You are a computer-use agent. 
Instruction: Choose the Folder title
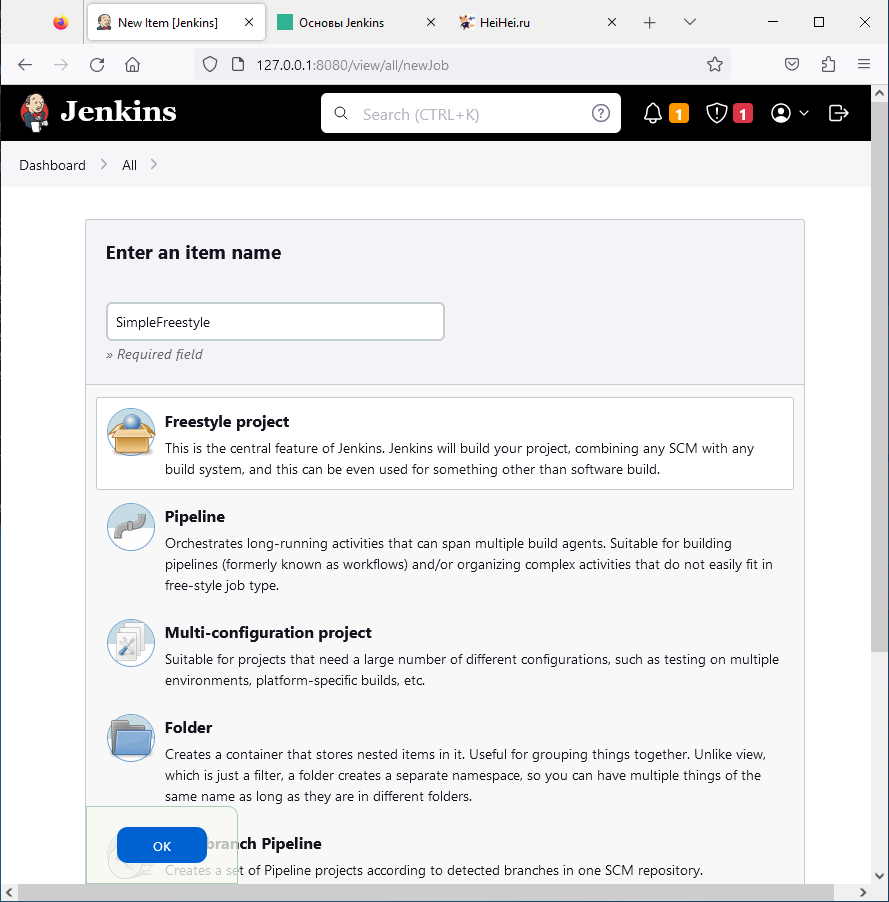tap(188, 728)
